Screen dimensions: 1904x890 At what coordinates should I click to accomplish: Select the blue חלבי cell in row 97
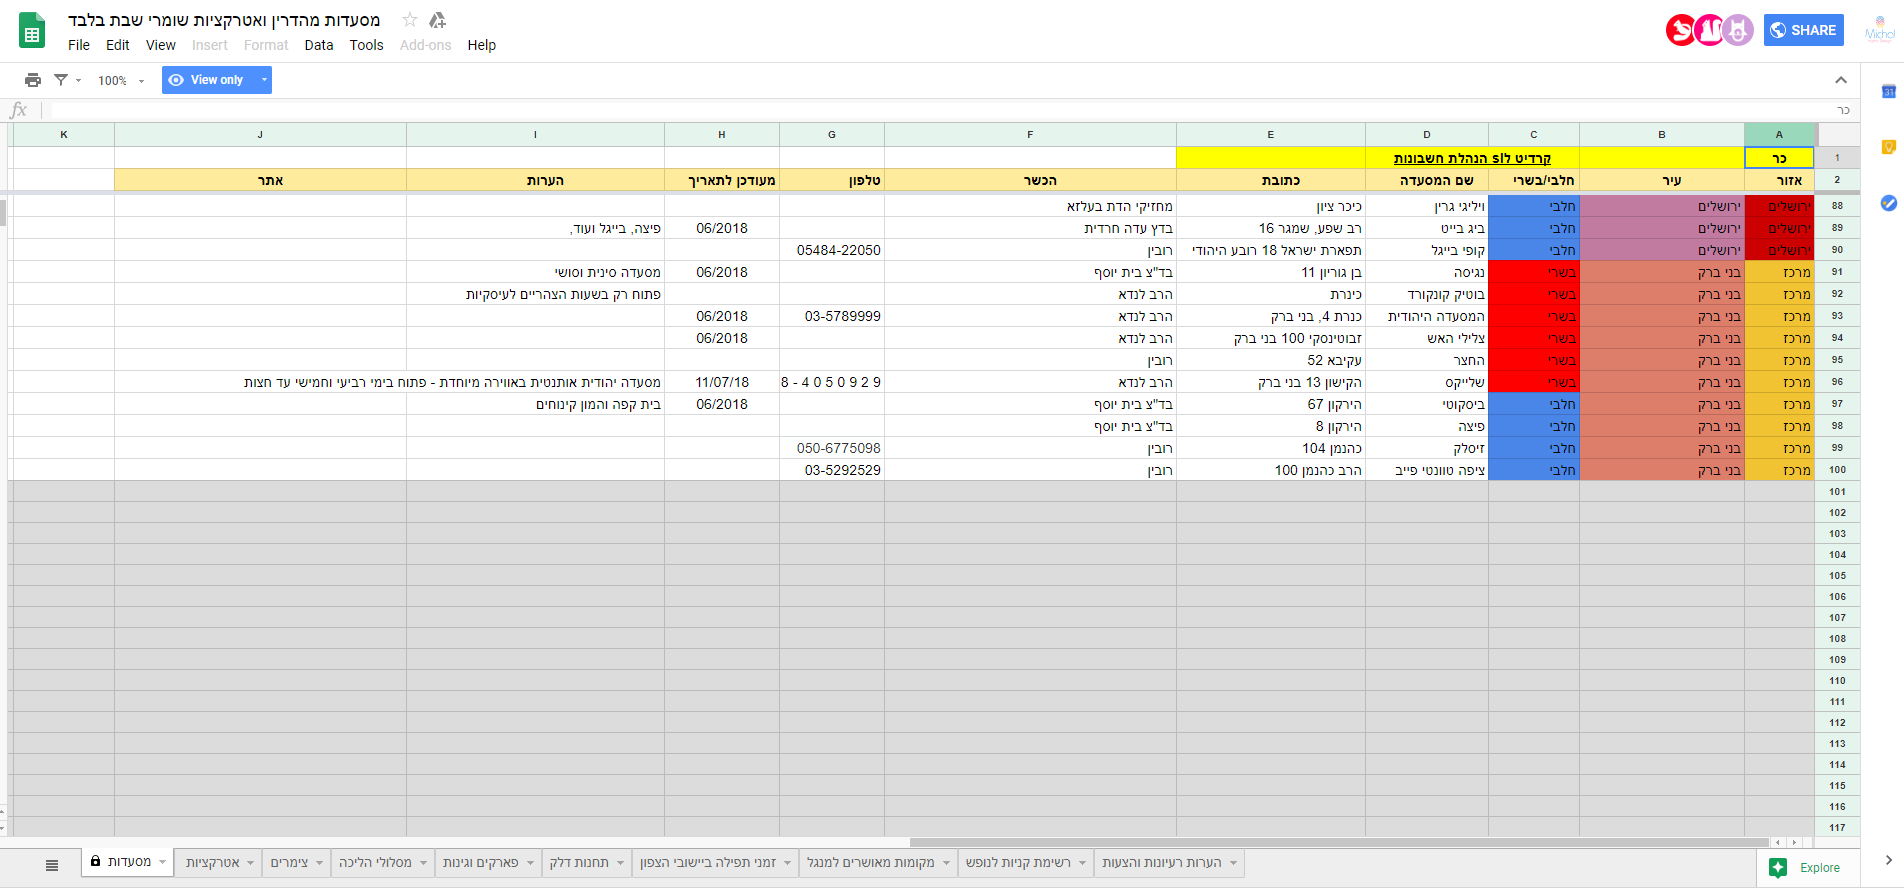[1534, 404]
